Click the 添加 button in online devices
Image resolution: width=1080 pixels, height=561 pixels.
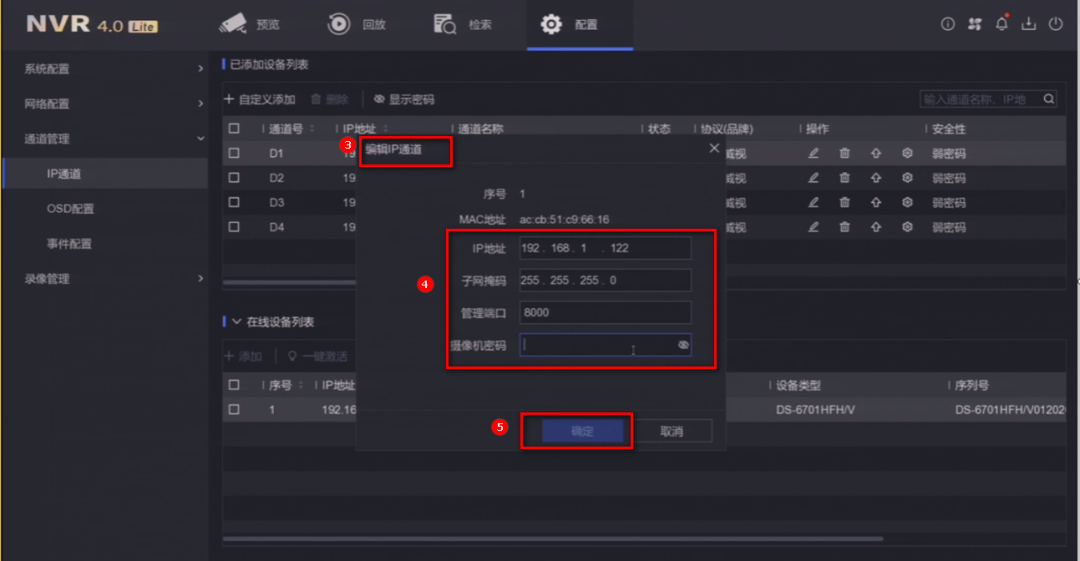click(x=243, y=356)
